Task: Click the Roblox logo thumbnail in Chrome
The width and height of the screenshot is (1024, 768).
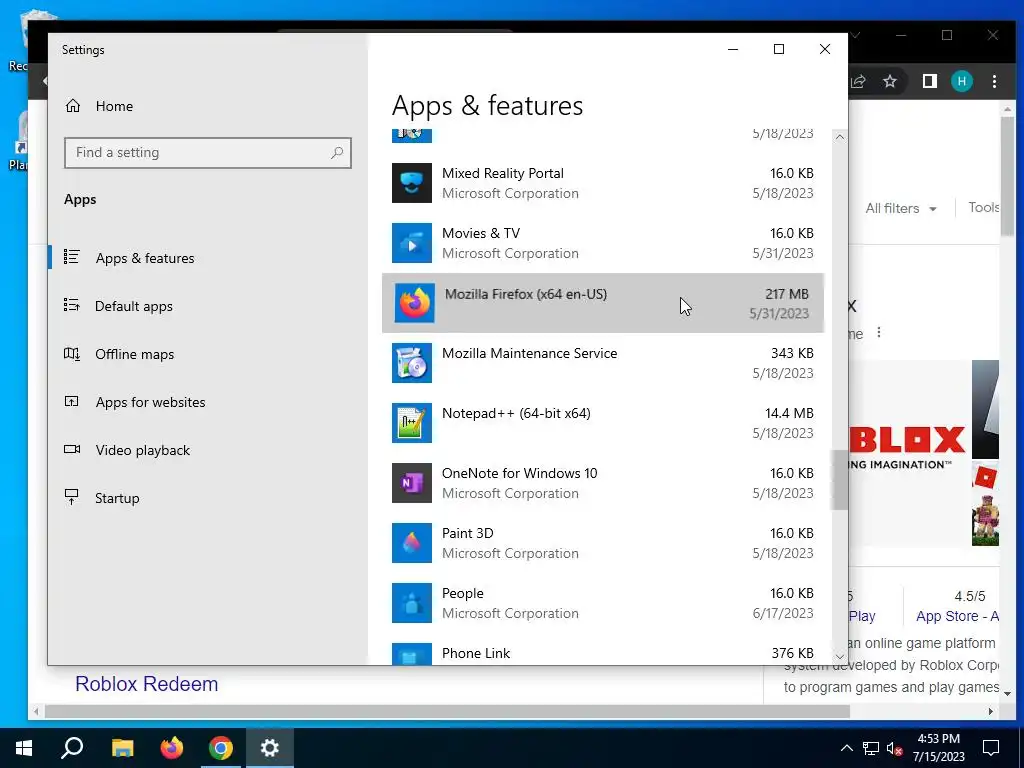Action: pyautogui.click(x=909, y=451)
